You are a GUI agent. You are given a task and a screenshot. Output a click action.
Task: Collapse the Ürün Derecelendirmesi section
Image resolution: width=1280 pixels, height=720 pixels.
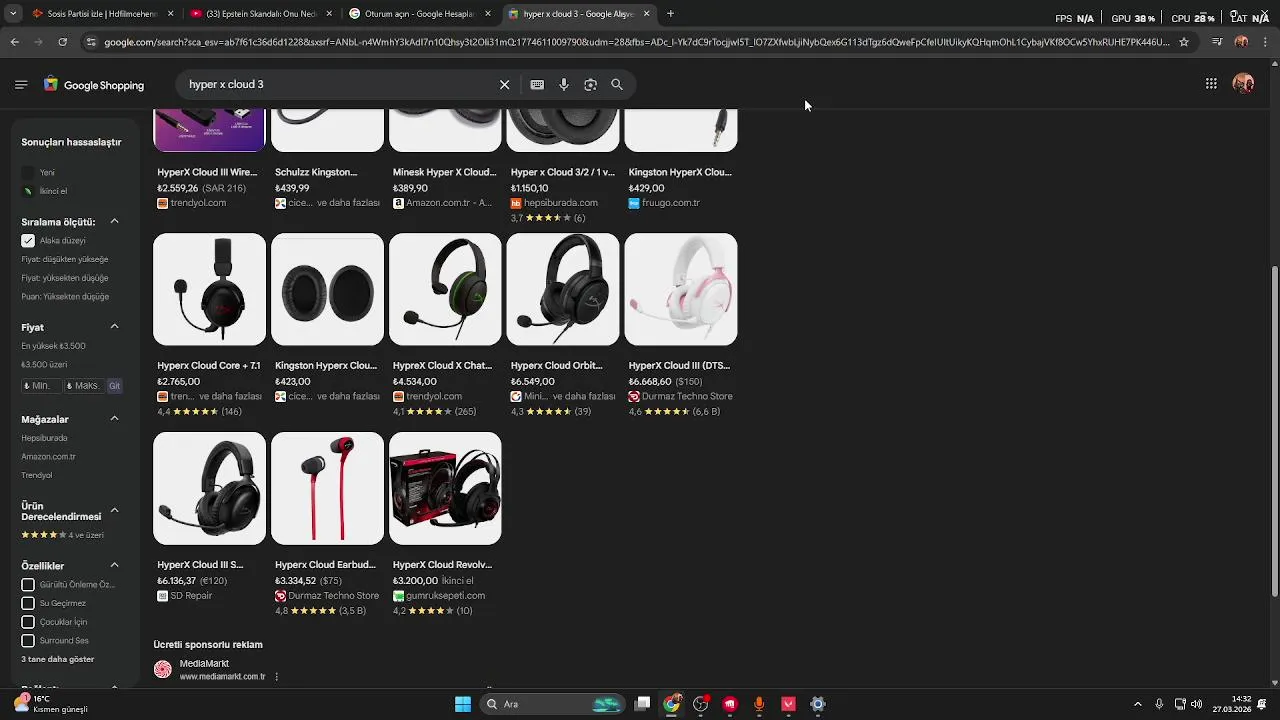(x=114, y=511)
